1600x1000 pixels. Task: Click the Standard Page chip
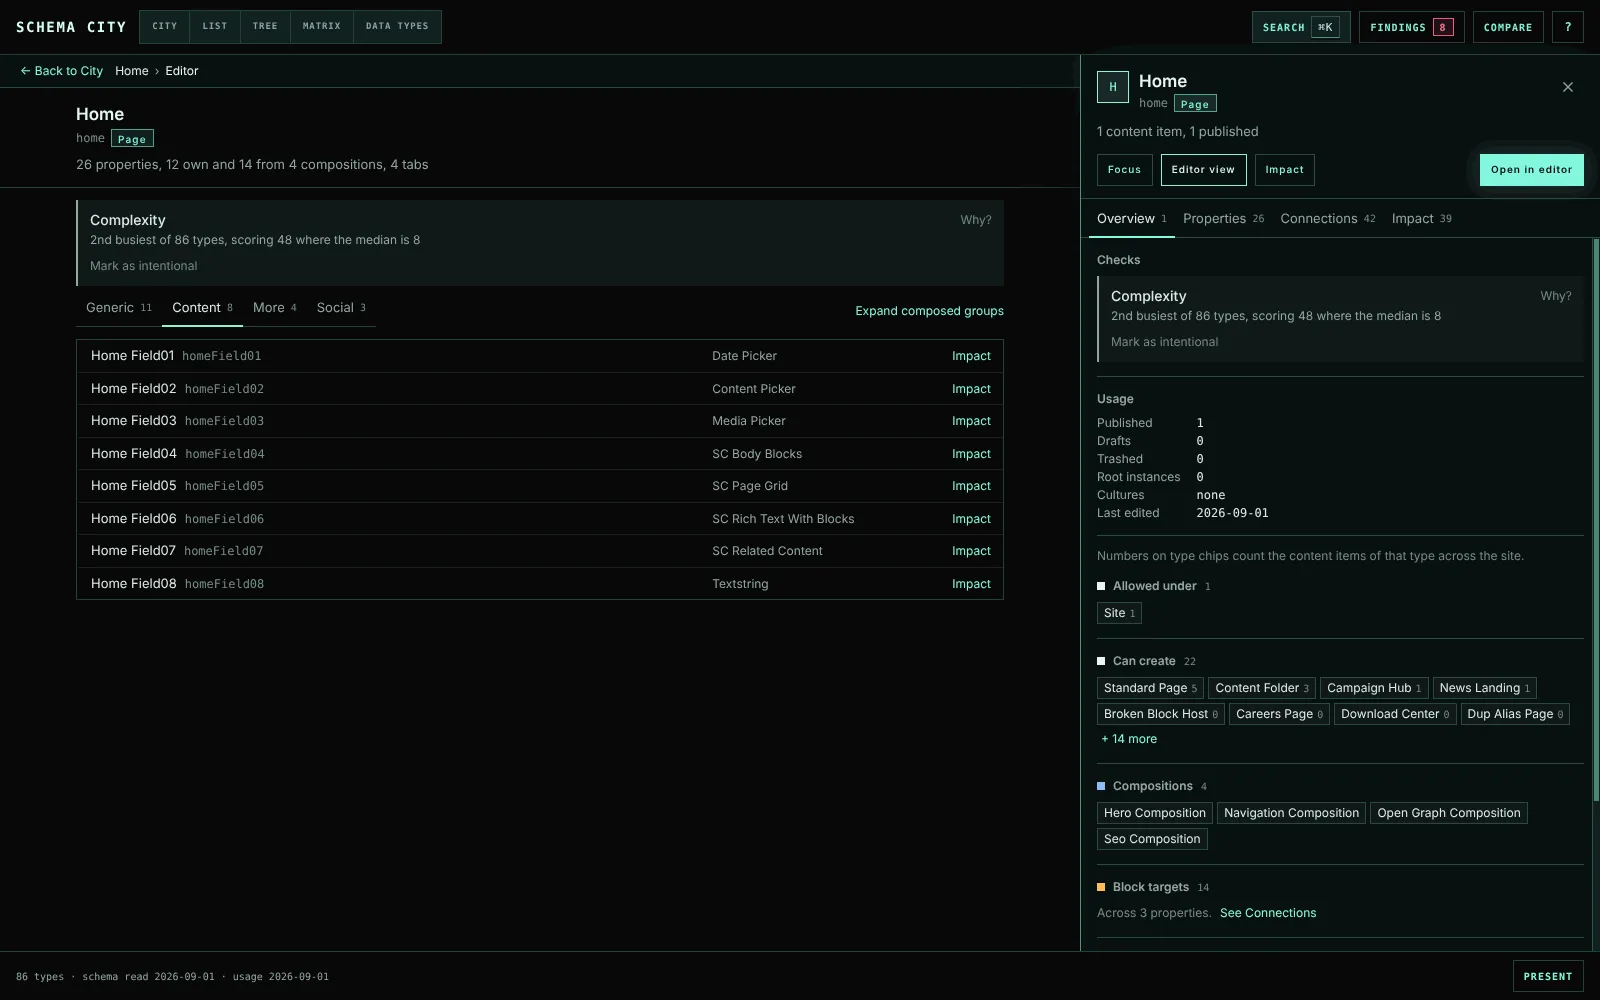[1150, 688]
